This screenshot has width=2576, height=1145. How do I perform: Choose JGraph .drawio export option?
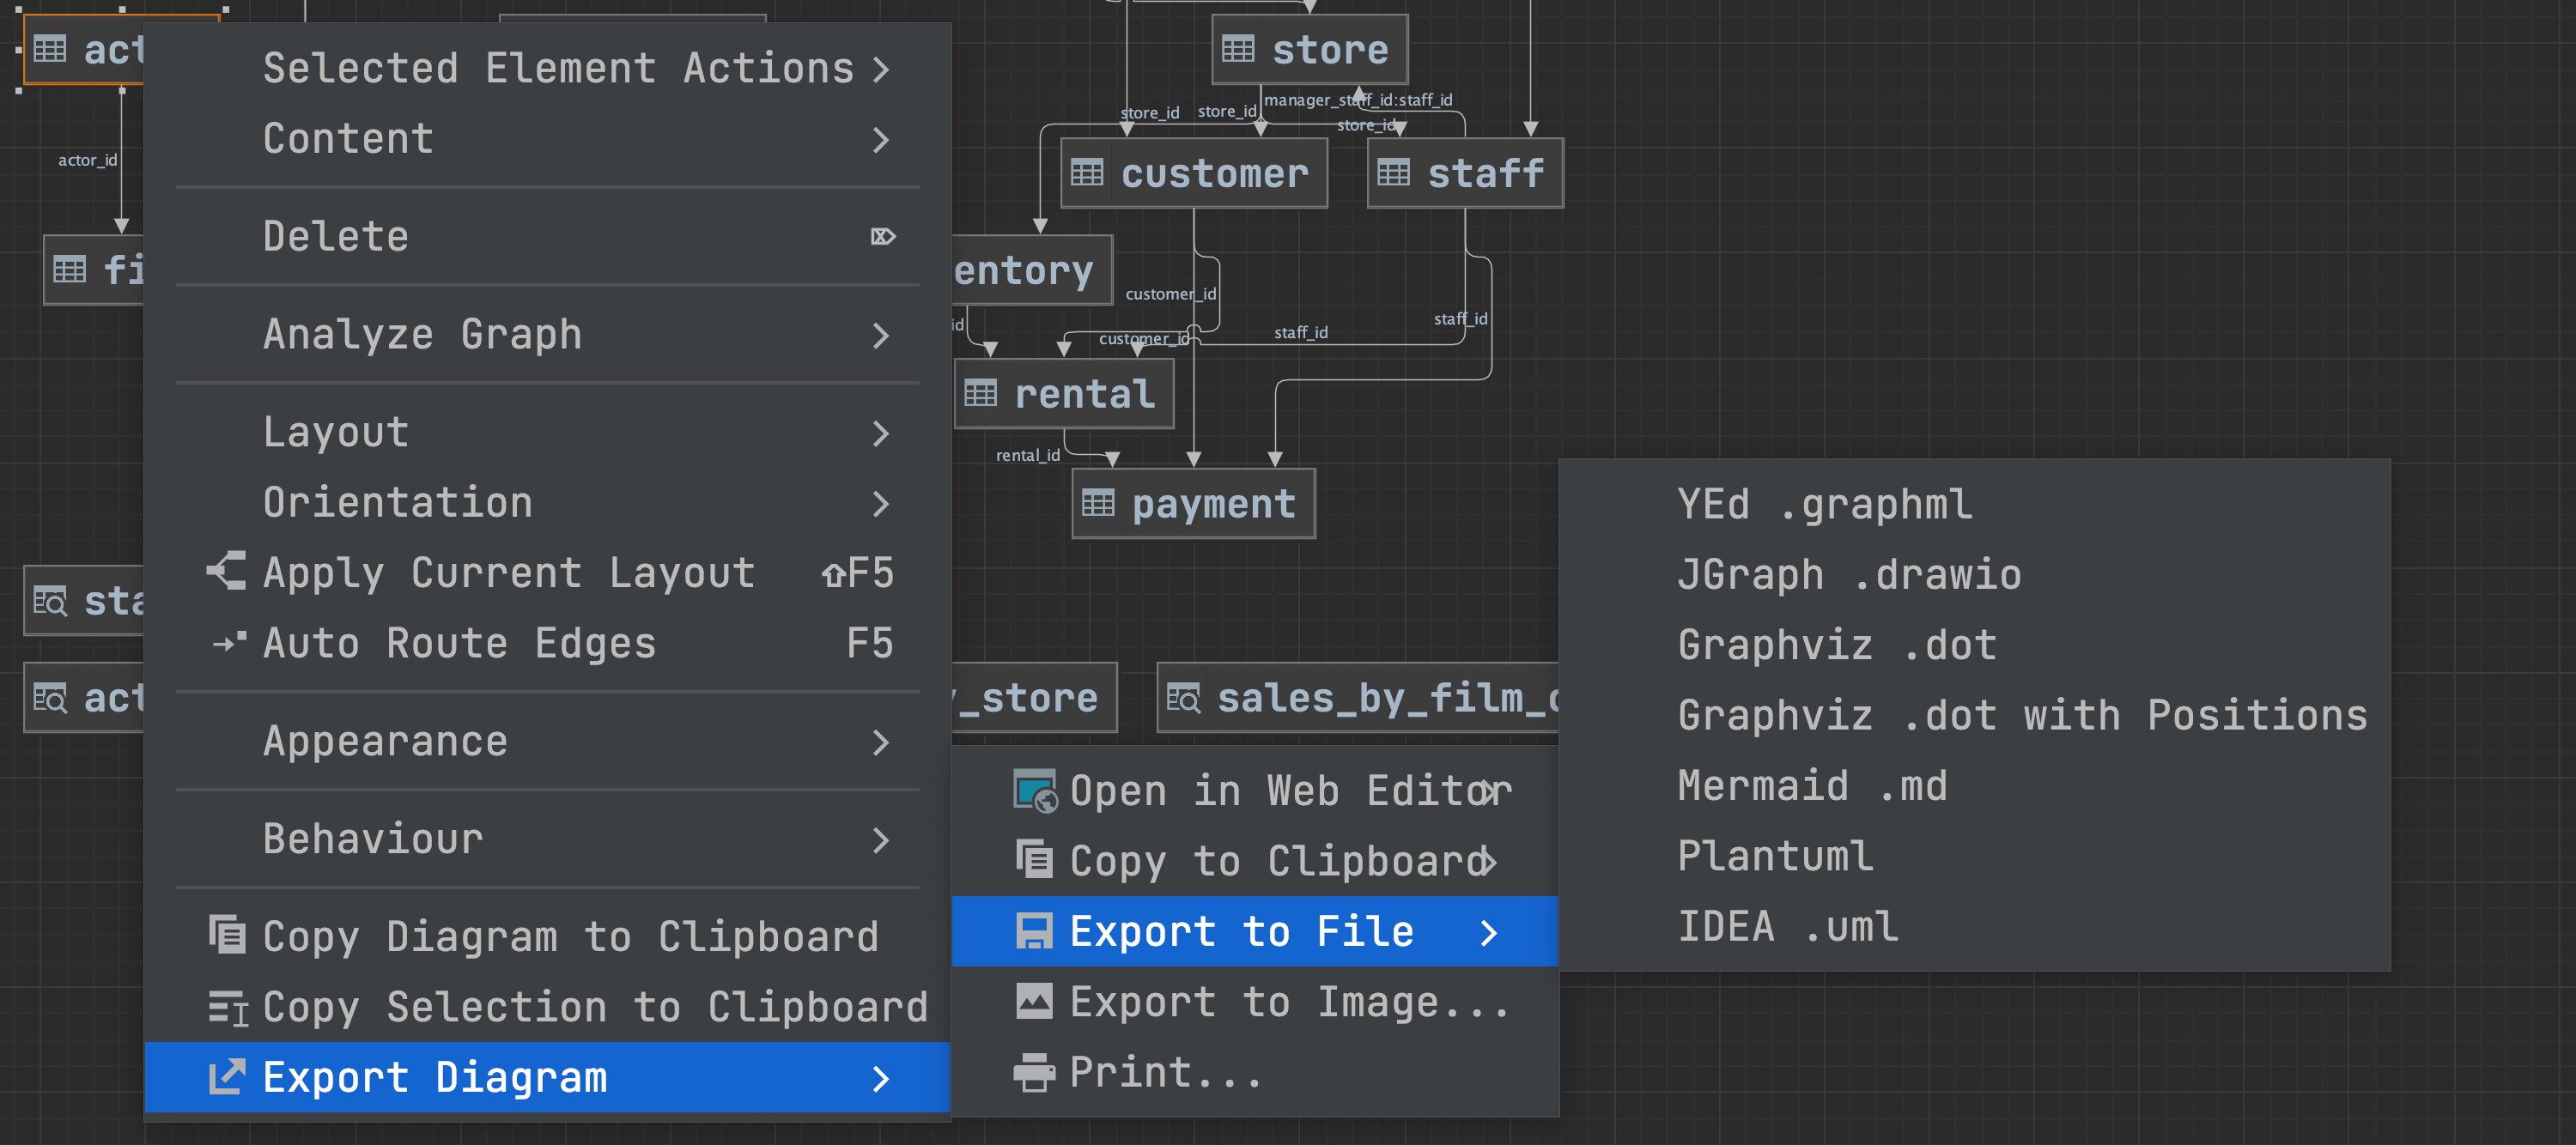point(1848,575)
